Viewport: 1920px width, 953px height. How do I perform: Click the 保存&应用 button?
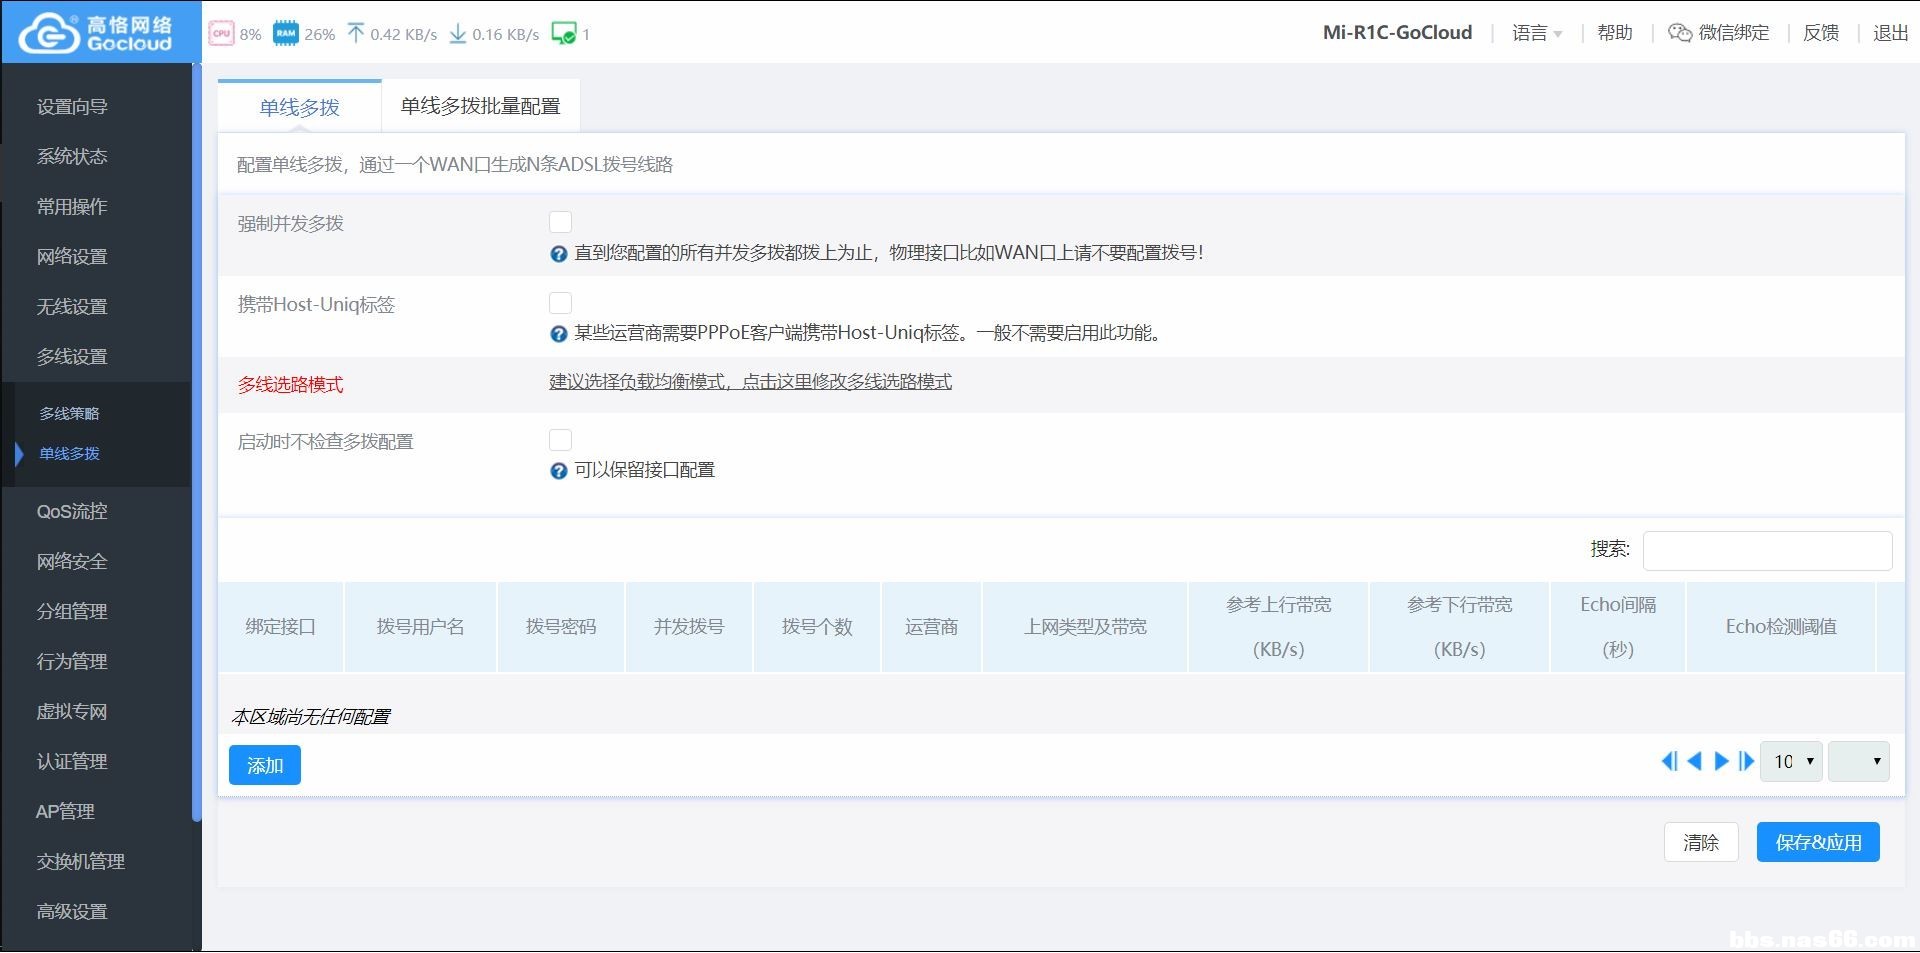[x=1817, y=842]
